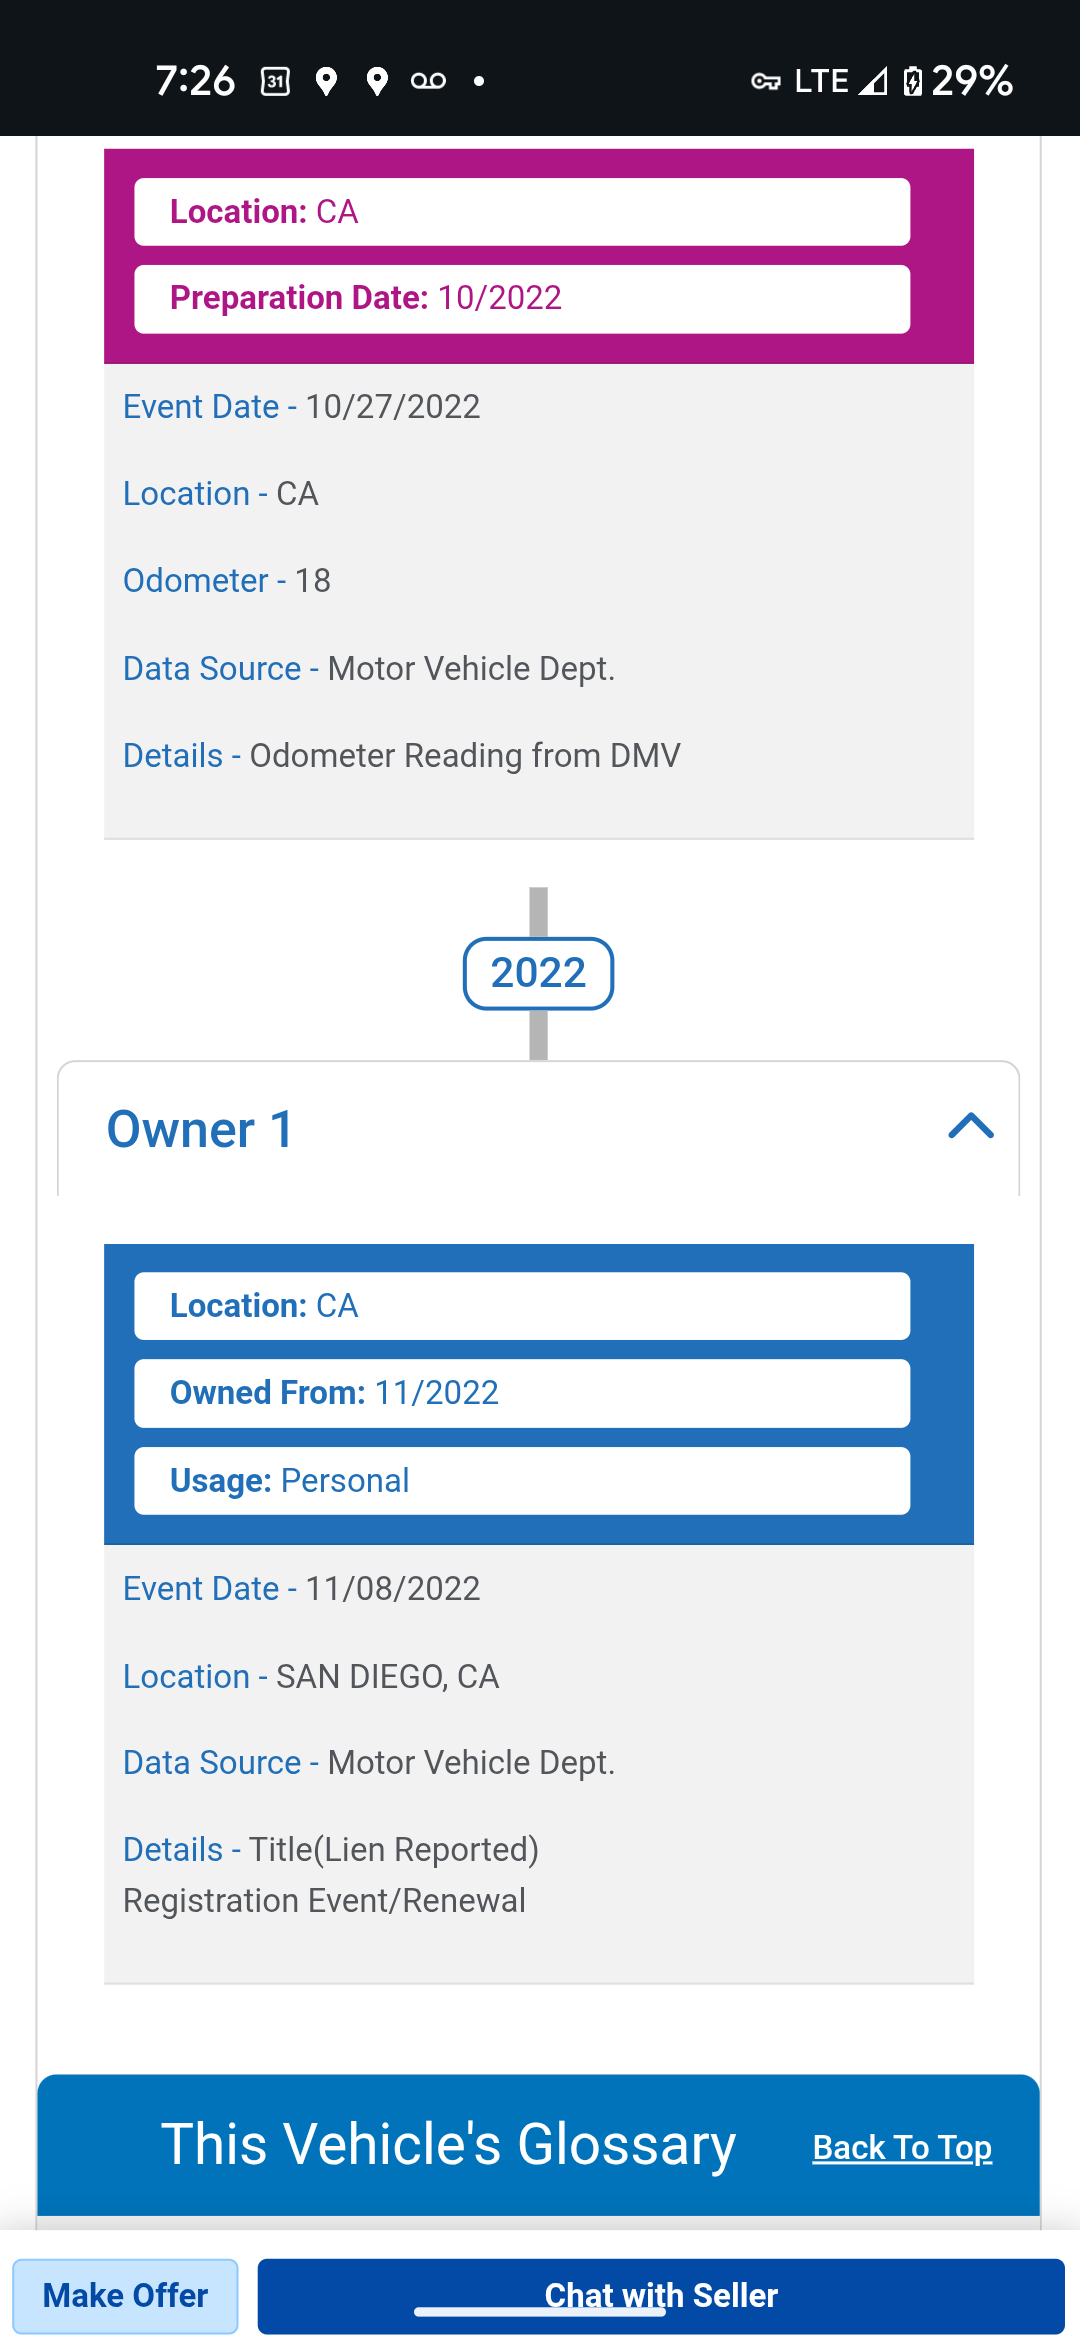Select Location - SAN DIEGO, CA text
This screenshot has width=1080, height=2340.
(x=311, y=1677)
